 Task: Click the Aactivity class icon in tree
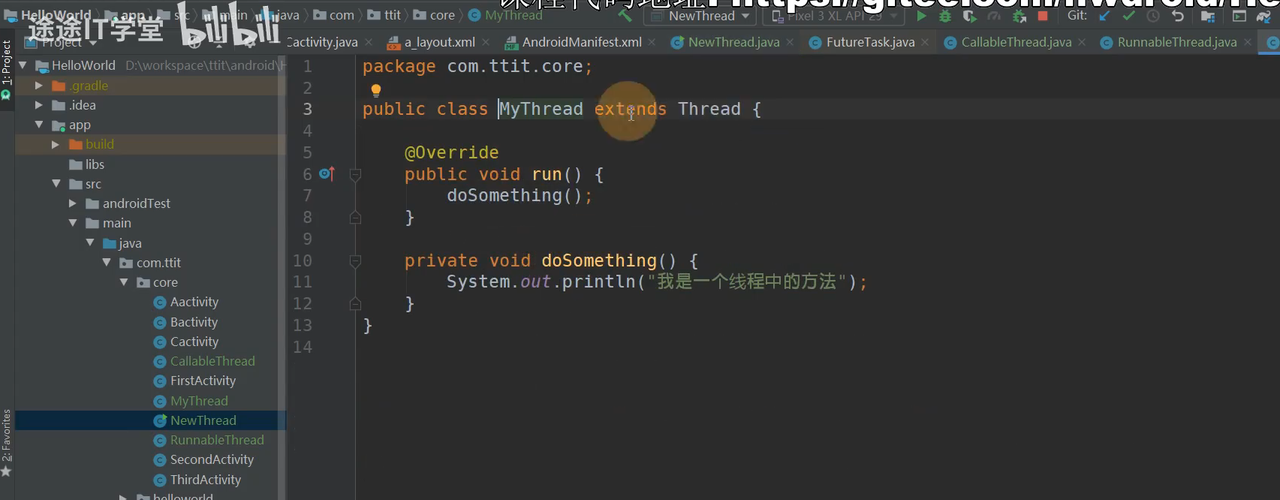click(160, 302)
